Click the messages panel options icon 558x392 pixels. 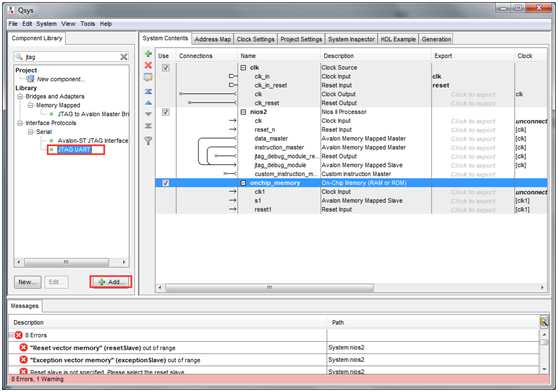click(x=544, y=322)
